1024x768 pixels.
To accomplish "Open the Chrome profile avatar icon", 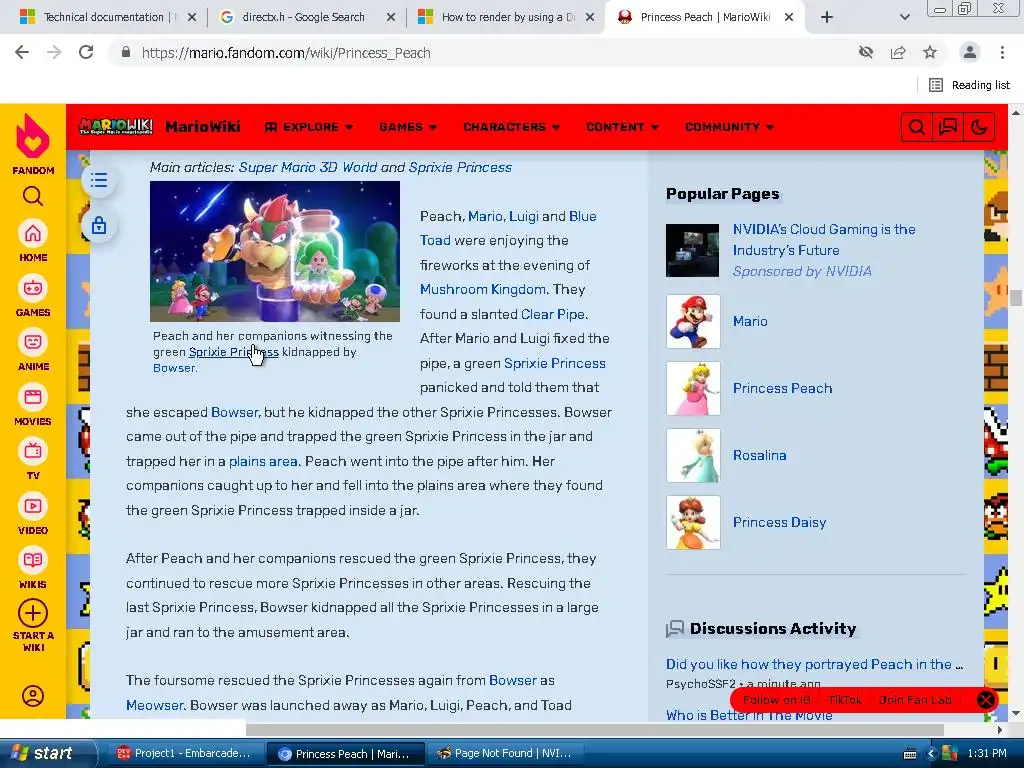I will pyautogui.click(x=970, y=52).
